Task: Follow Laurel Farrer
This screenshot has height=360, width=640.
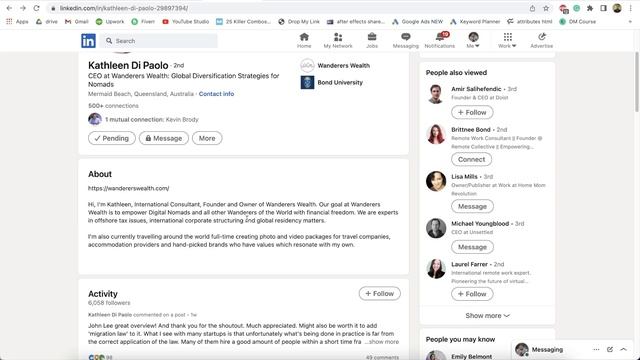Action: [472, 294]
